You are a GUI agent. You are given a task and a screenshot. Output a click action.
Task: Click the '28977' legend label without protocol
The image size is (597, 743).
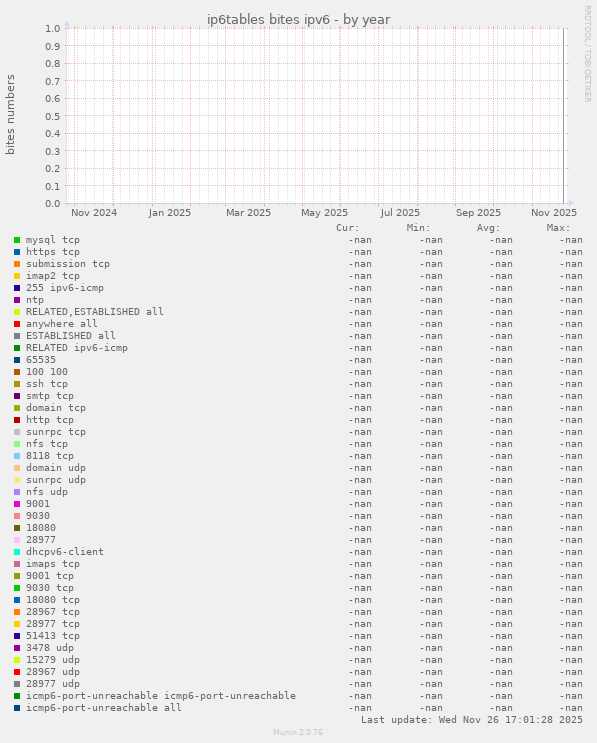(41, 540)
